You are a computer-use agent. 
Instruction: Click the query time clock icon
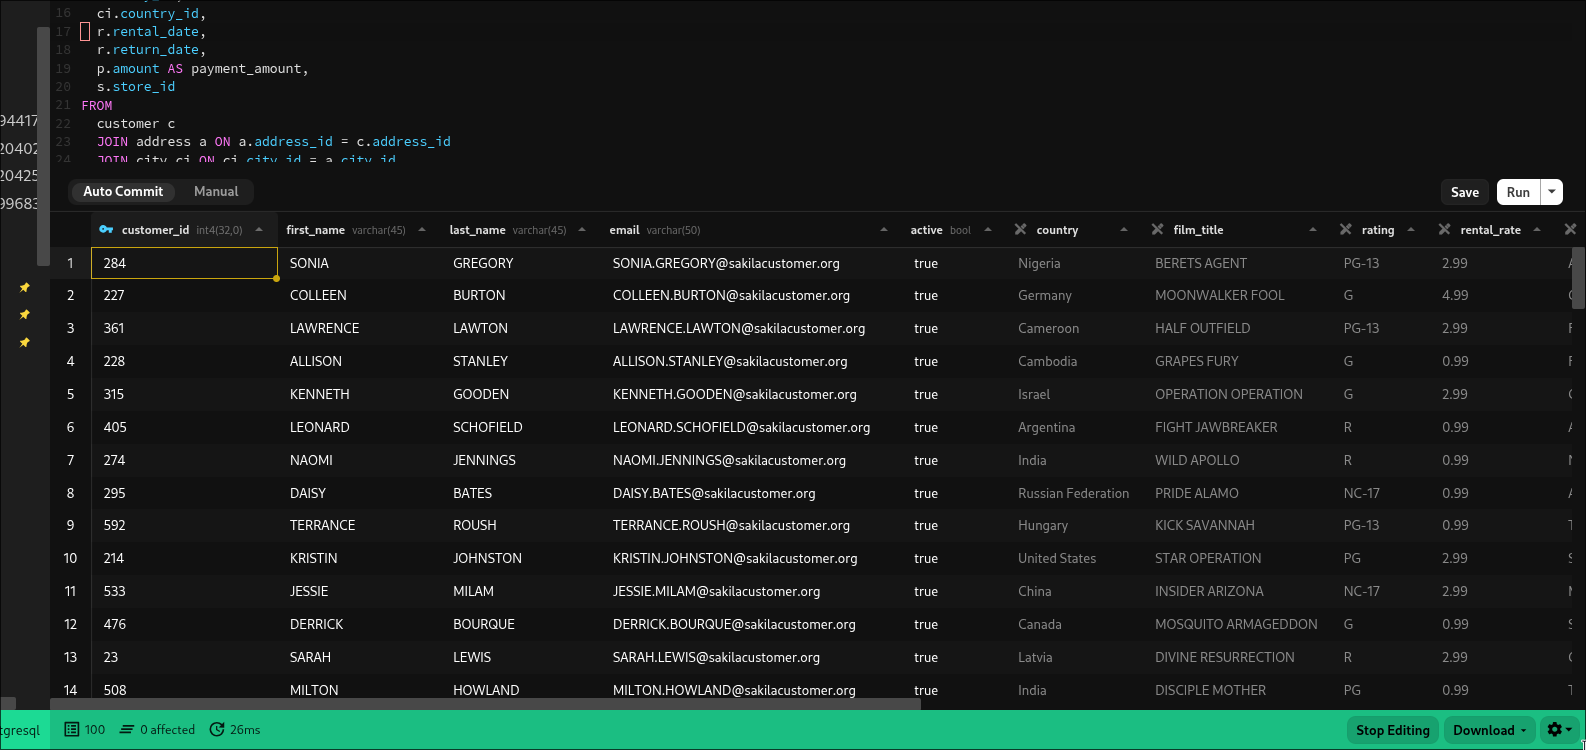click(x=217, y=730)
